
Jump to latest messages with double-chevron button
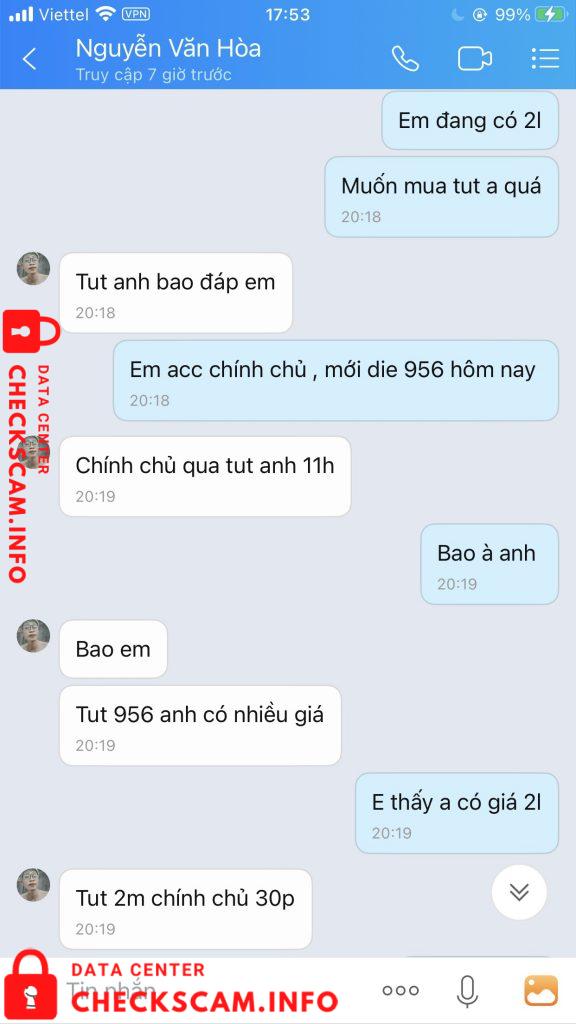(519, 892)
